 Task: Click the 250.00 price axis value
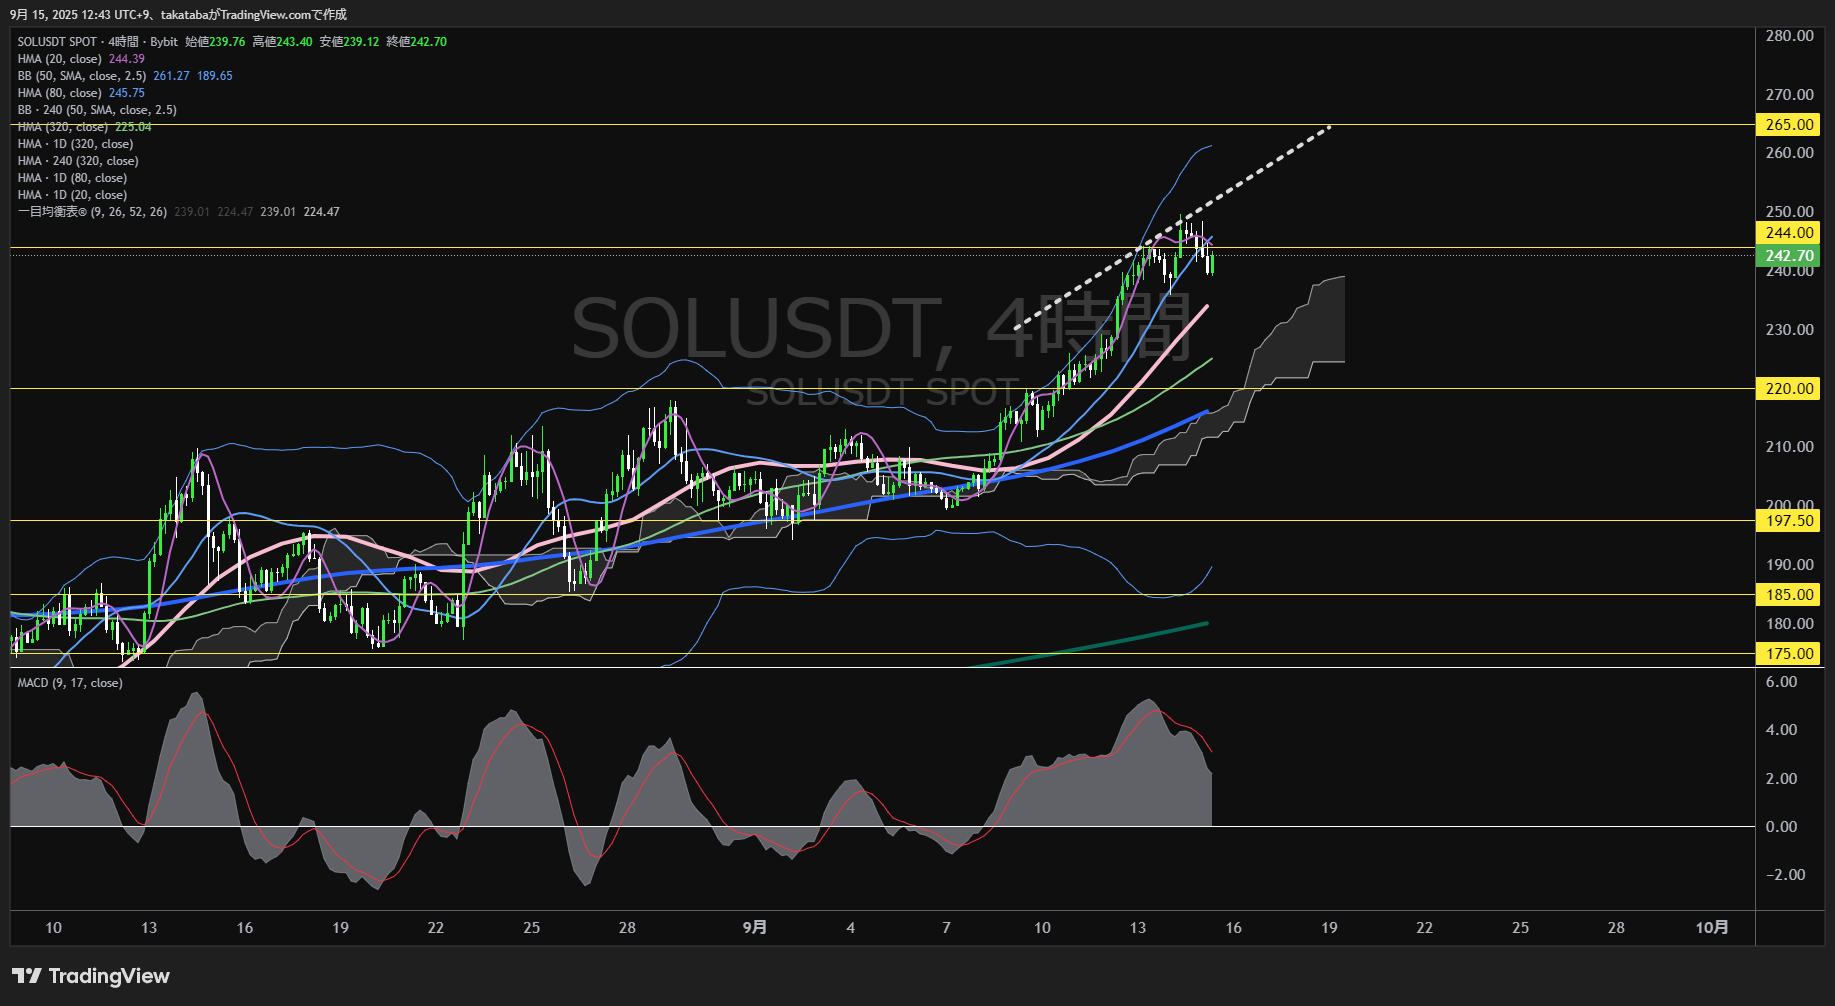pyautogui.click(x=1789, y=212)
